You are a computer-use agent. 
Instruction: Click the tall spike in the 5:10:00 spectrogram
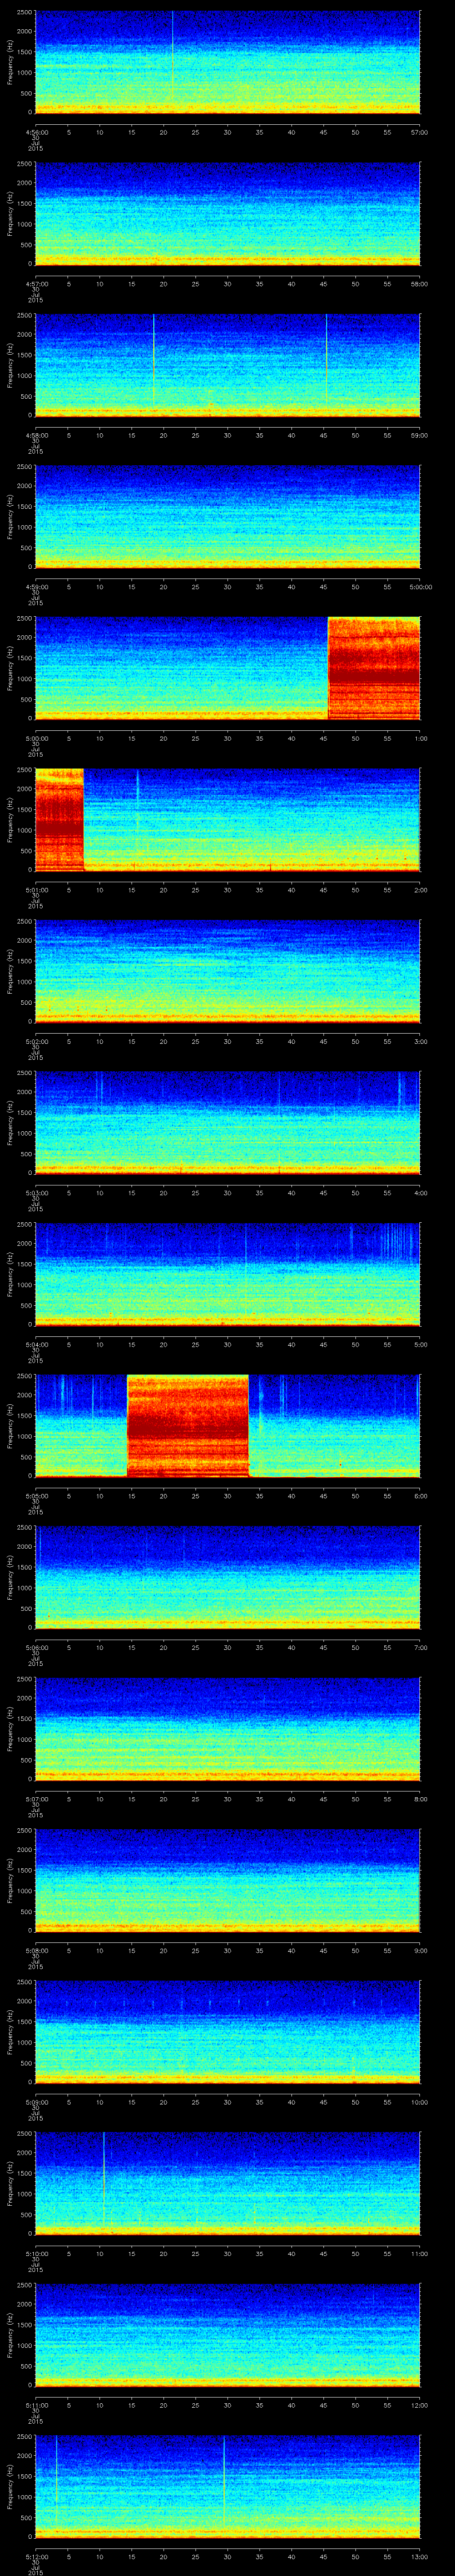click(x=104, y=2180)
